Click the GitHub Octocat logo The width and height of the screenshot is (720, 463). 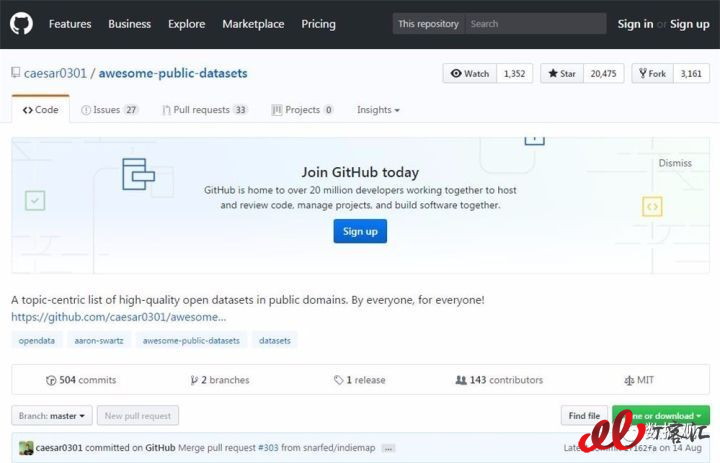tap(21, 23)
